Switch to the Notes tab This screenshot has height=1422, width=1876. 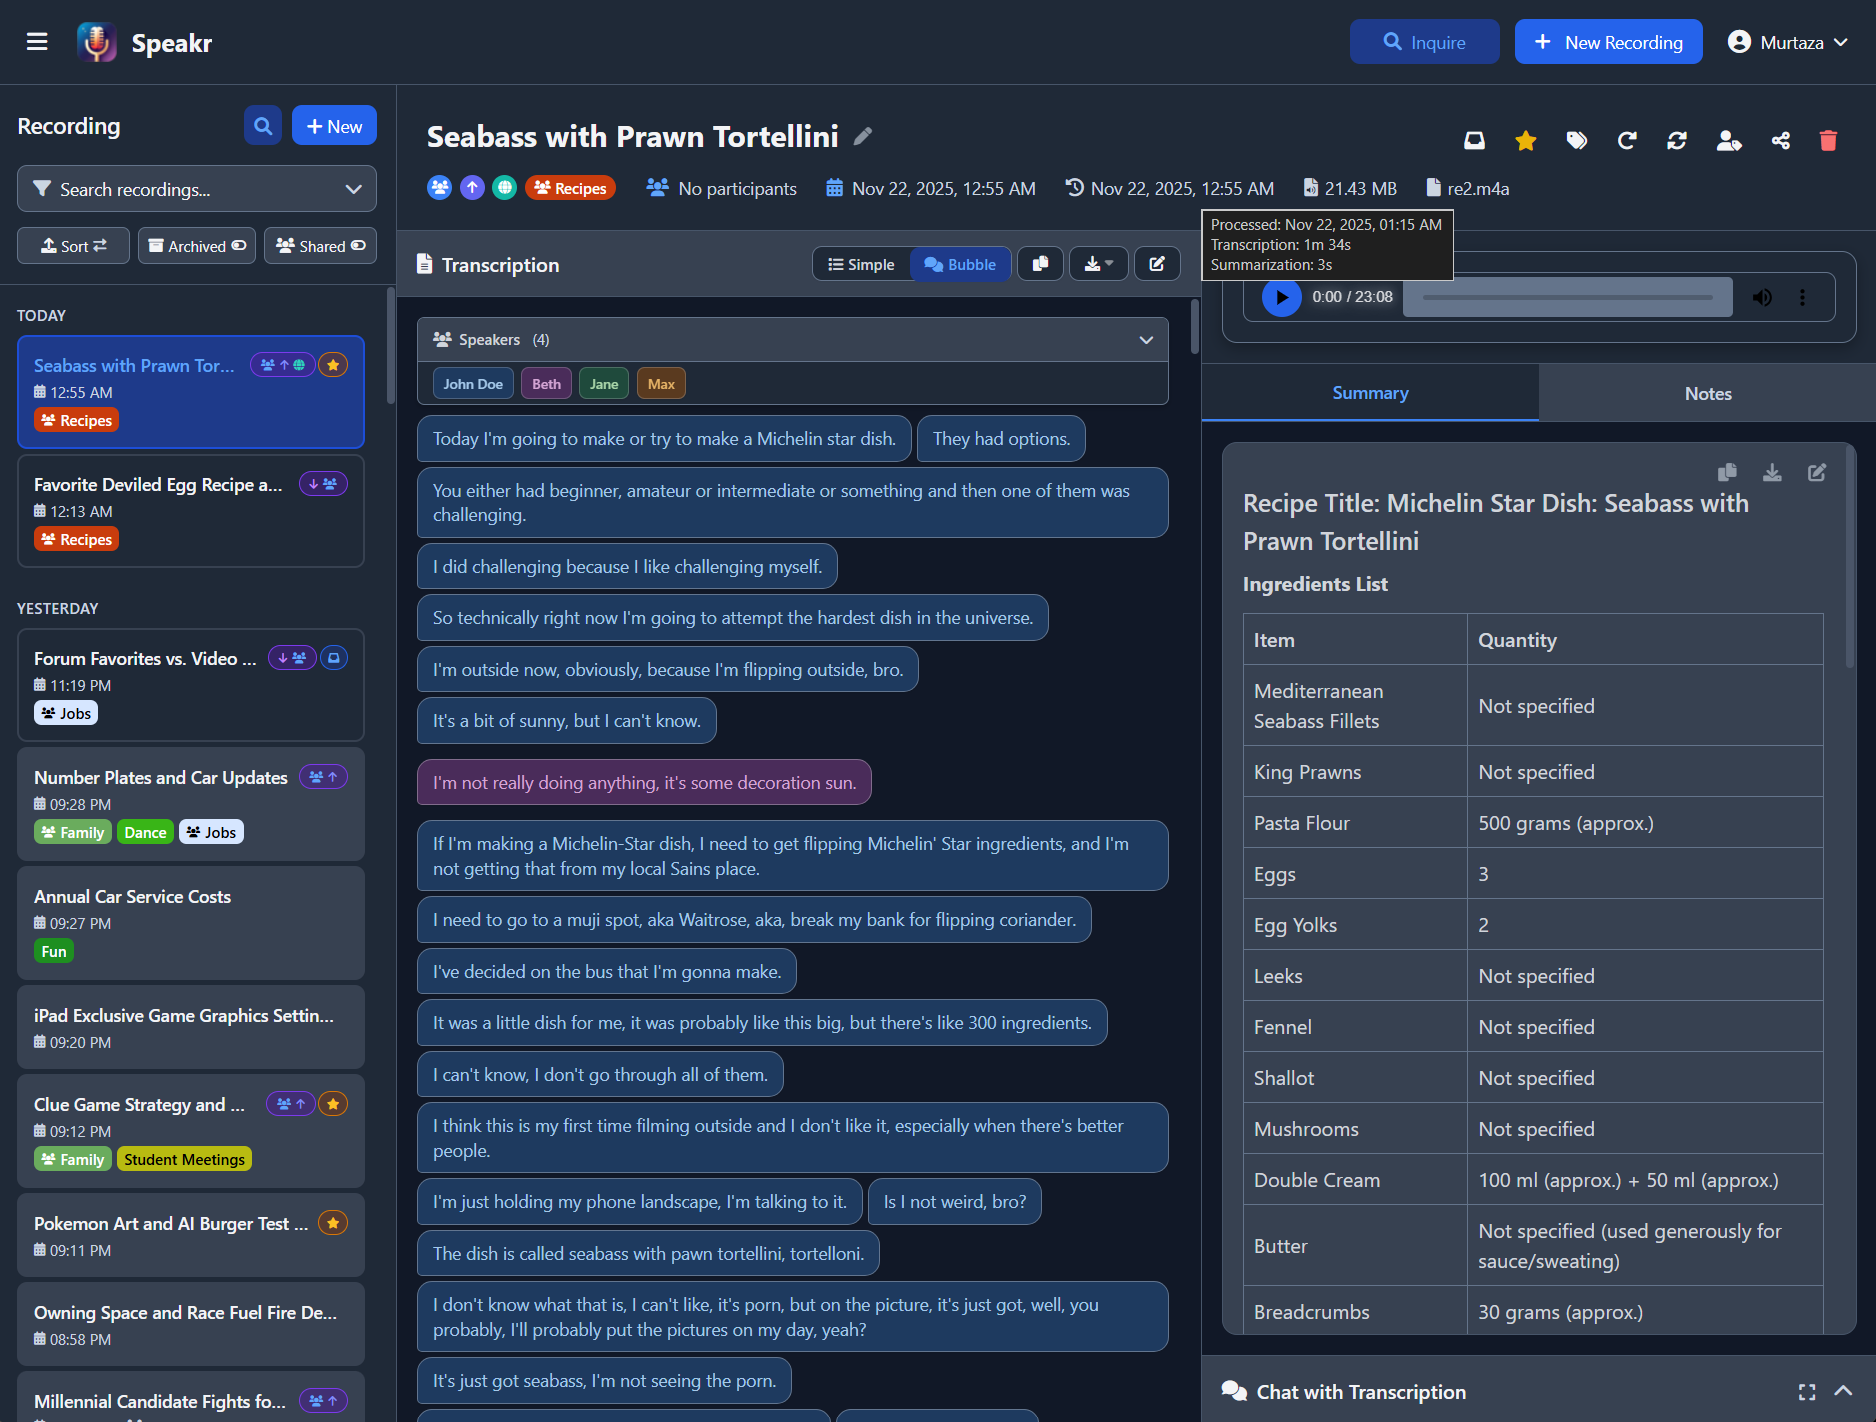point(1707,392)
